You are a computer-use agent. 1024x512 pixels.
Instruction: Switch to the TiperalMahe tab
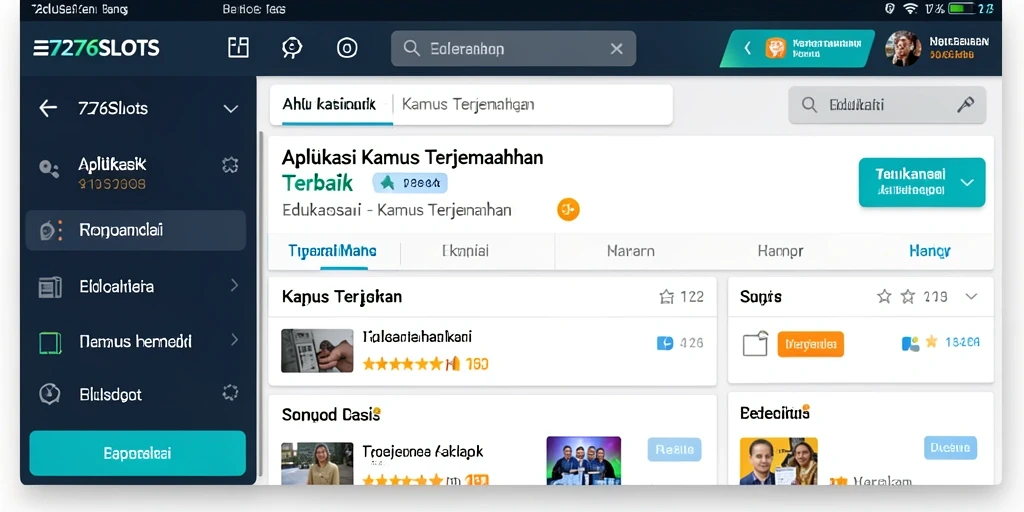[332, 251]
